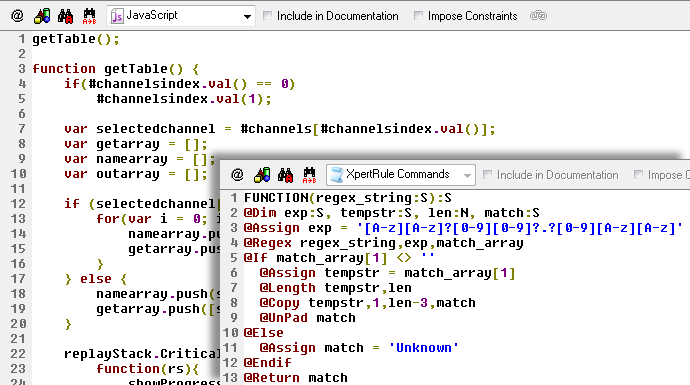Click the '@Length tempstr,len' line
This screenshot has width=690, height=385.
(336, 287)
